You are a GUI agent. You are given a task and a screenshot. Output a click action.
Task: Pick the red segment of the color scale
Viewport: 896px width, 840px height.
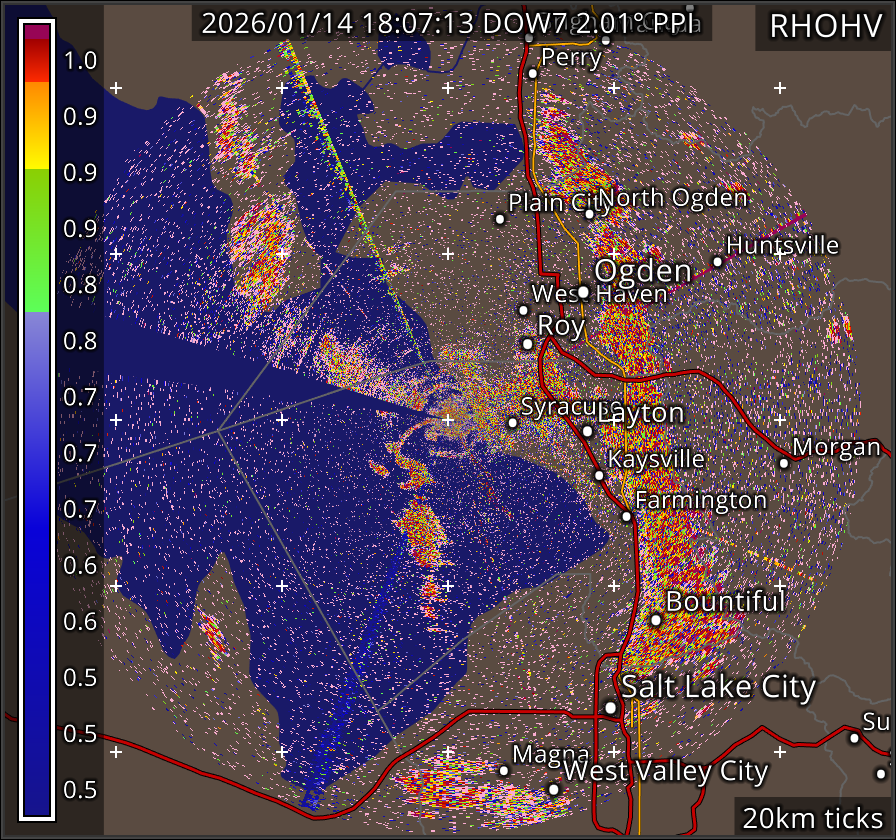click(37, 61)
